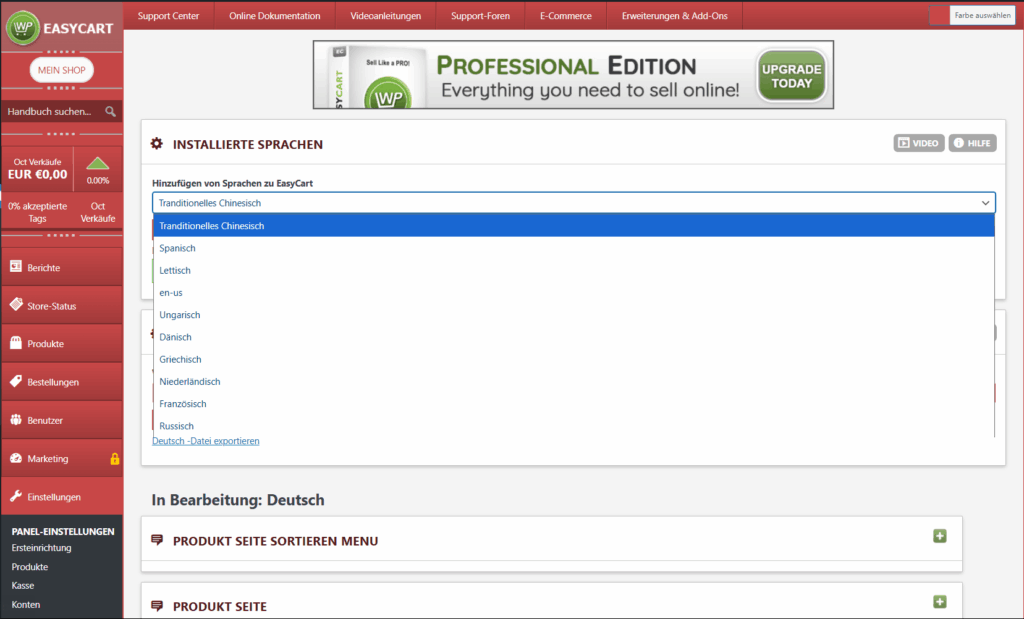
Task: Click the Upgrade Today banner
Action: click(791, 76)
